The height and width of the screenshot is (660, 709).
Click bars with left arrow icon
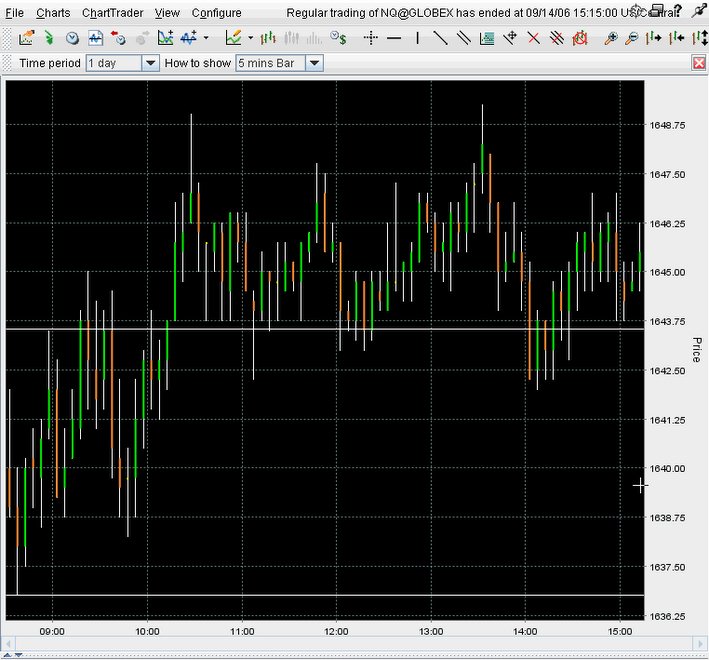pyautogui.click(x=676, y=38)
